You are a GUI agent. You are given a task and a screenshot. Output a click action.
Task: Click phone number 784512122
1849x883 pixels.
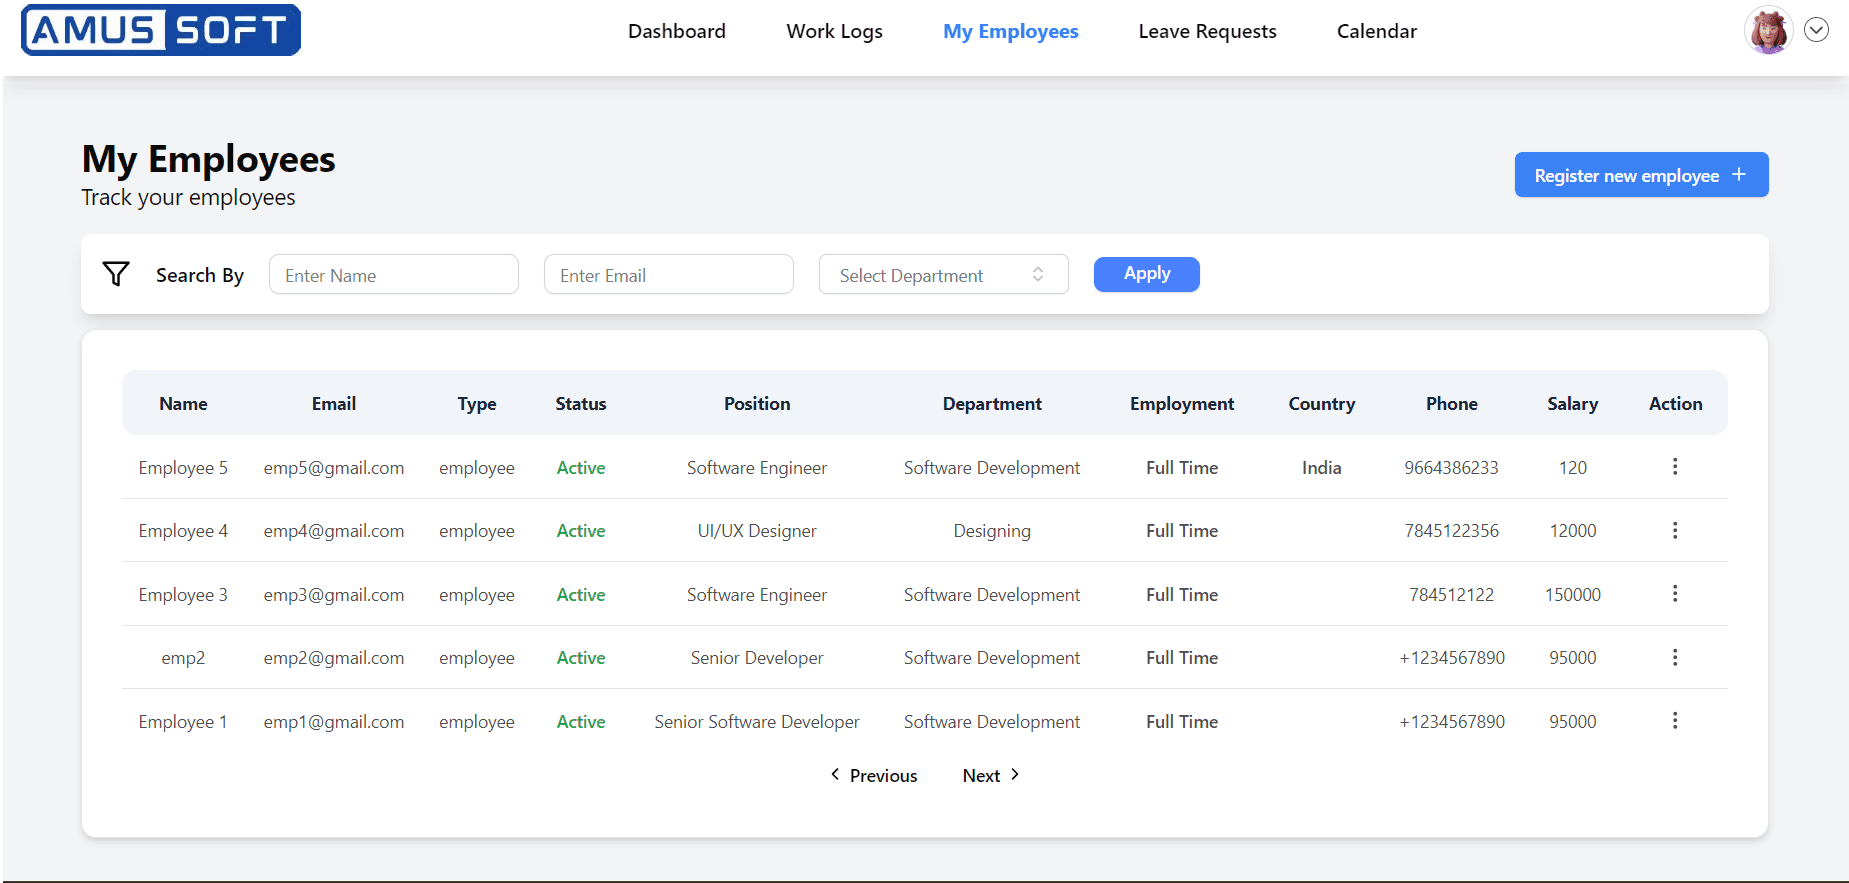(x=1452, y=595)
